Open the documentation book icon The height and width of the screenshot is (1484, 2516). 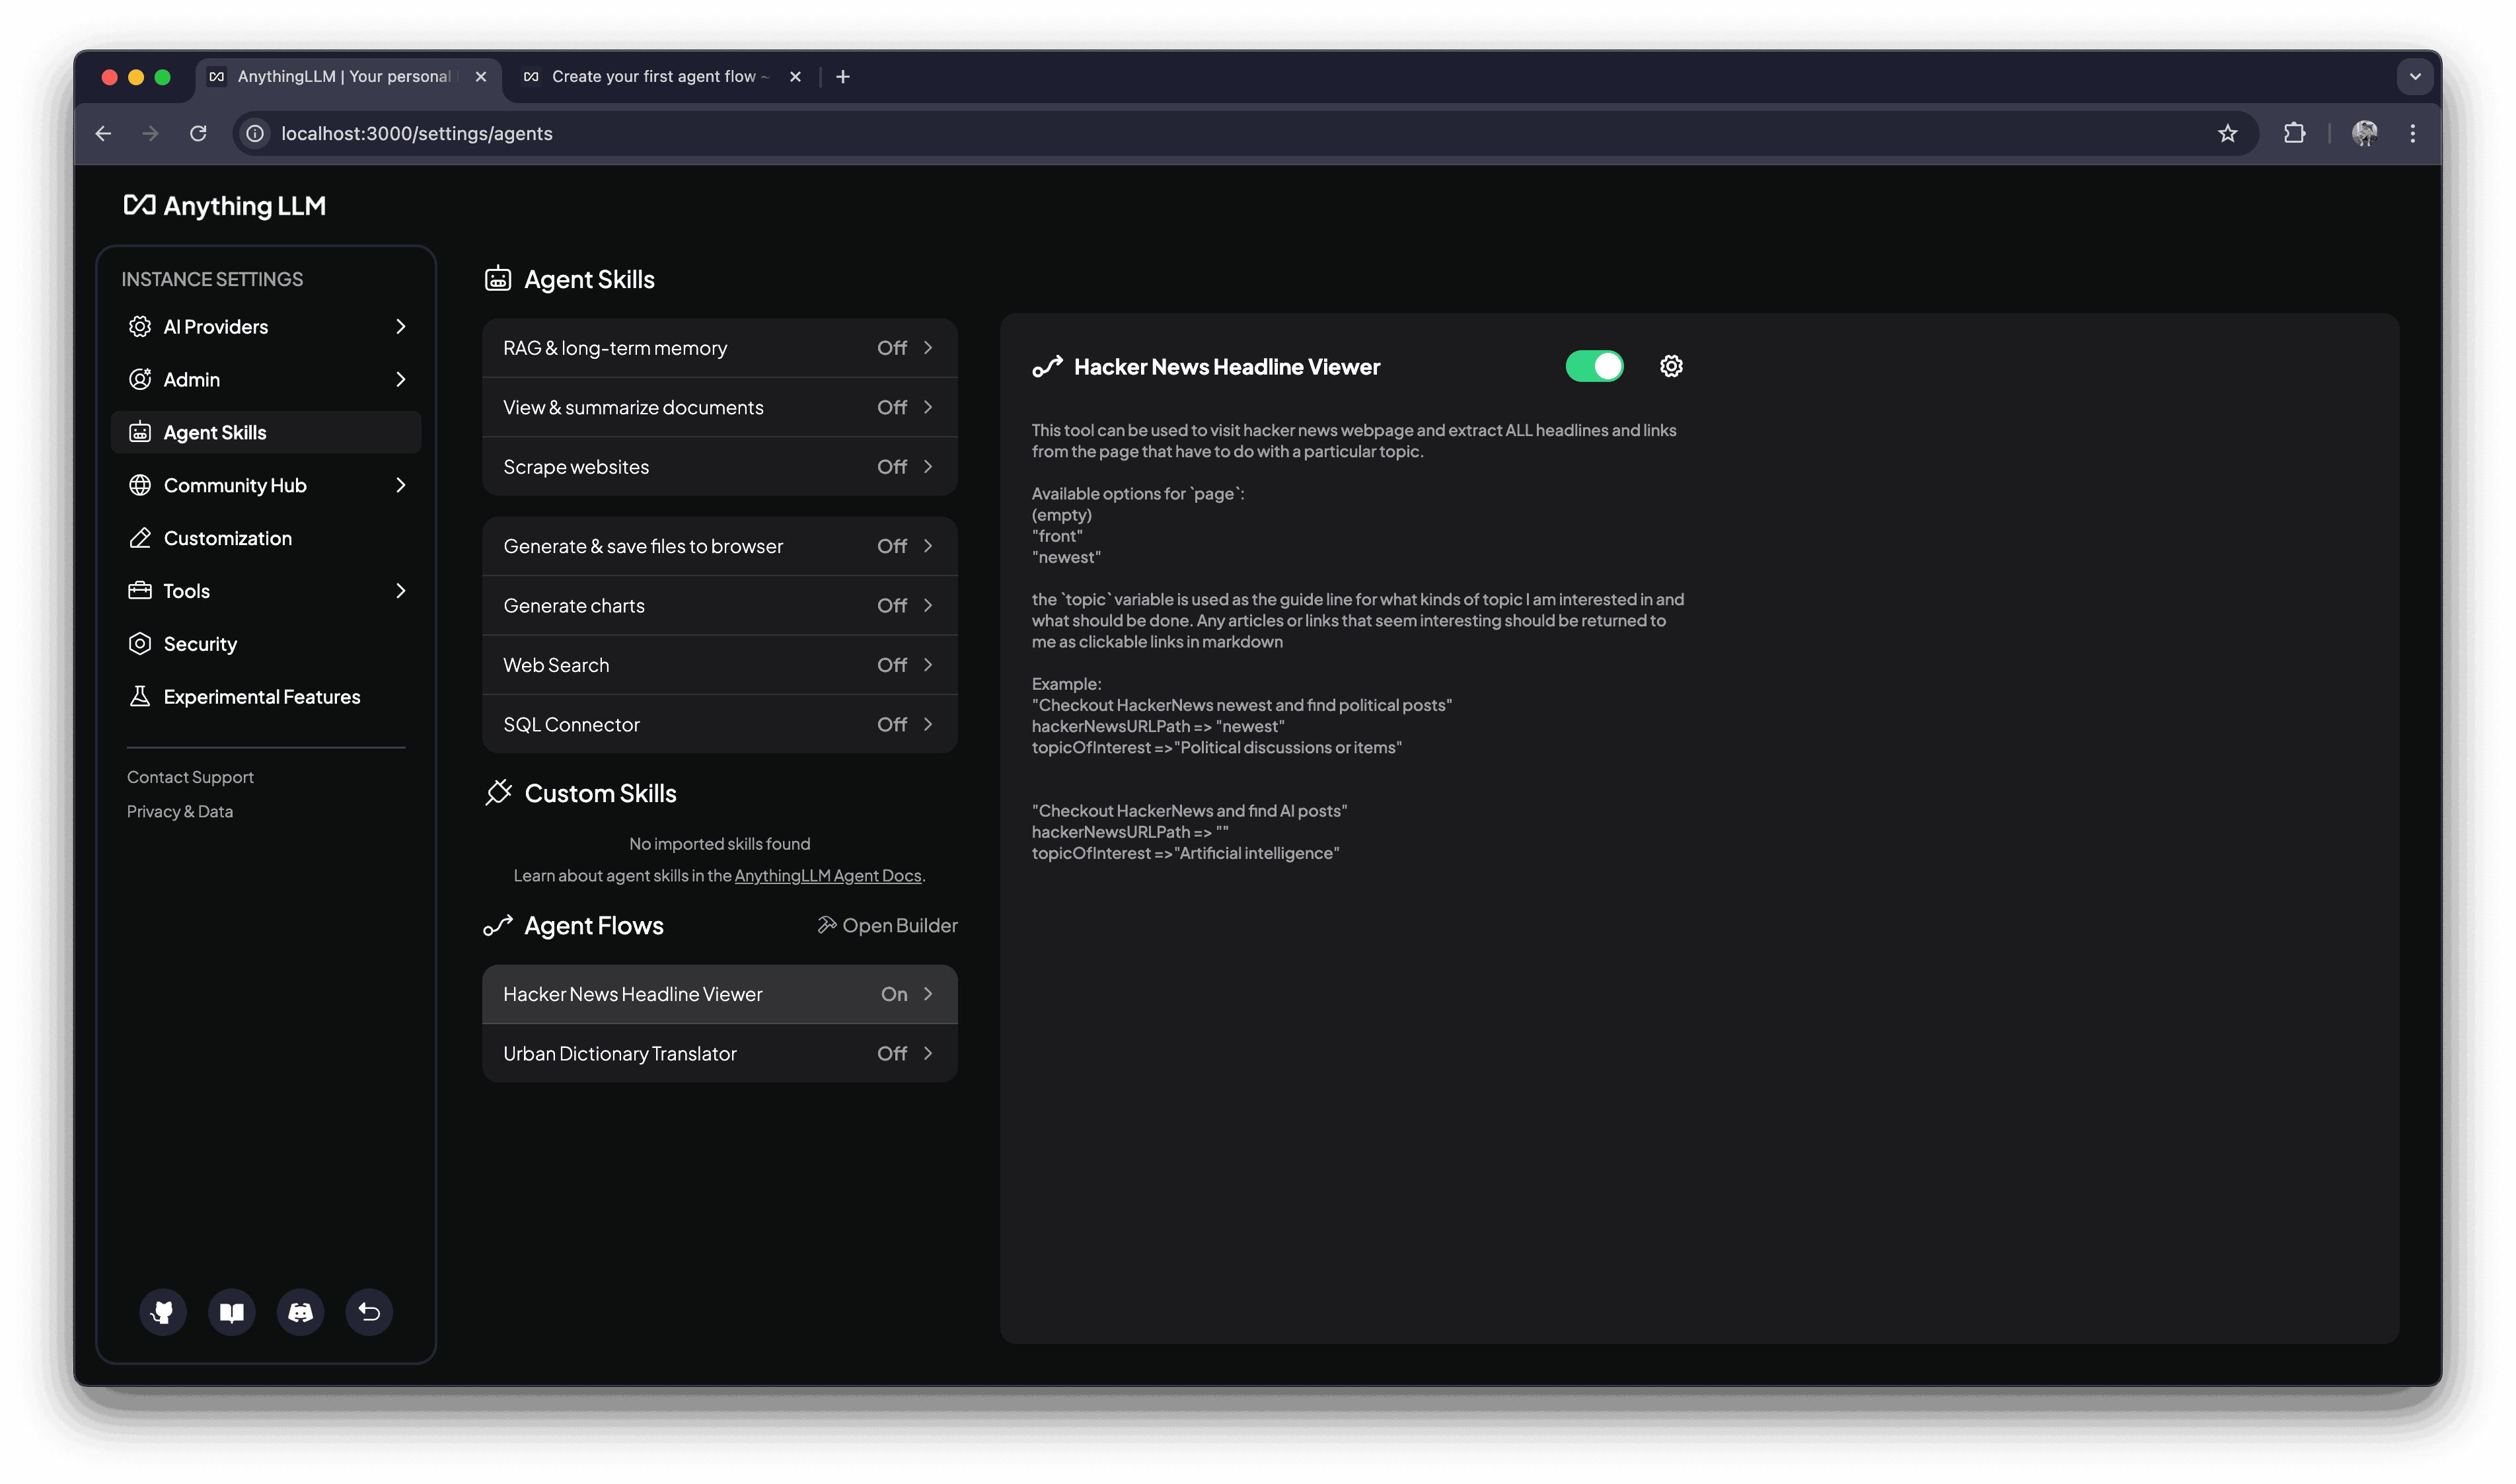click(232, 1311)
